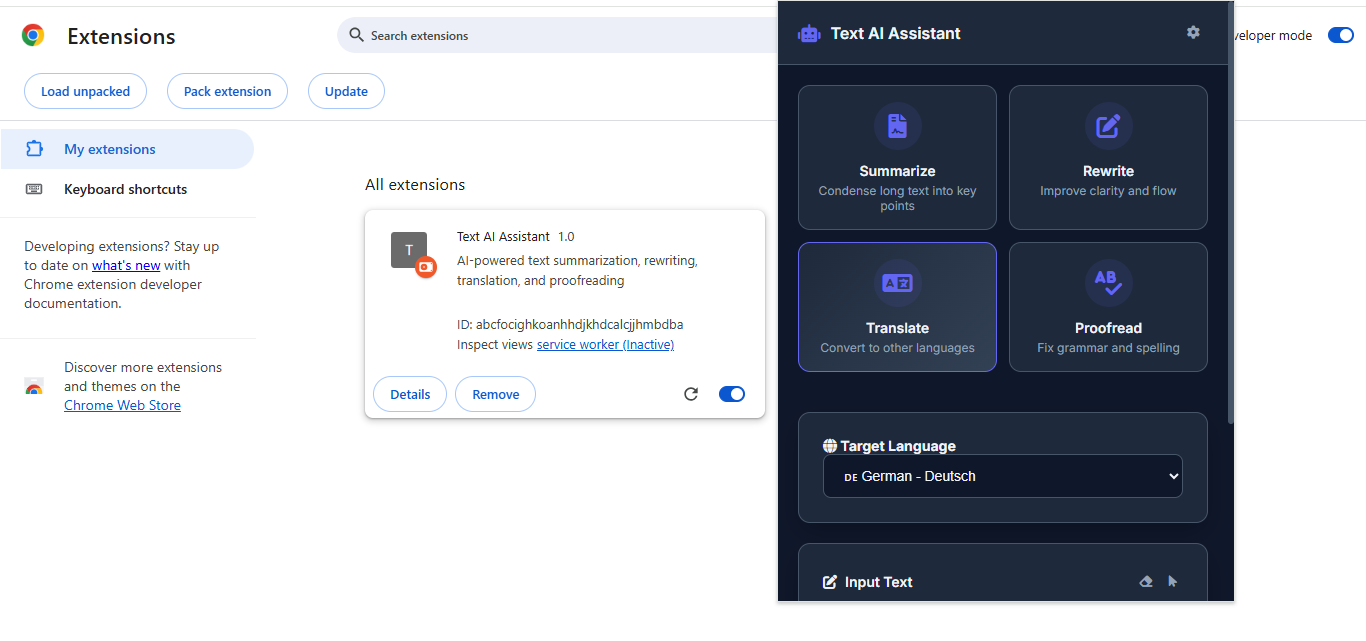Click the Input Text label
This screenshot has height=641, width=1366.
[x=878, y=582]
